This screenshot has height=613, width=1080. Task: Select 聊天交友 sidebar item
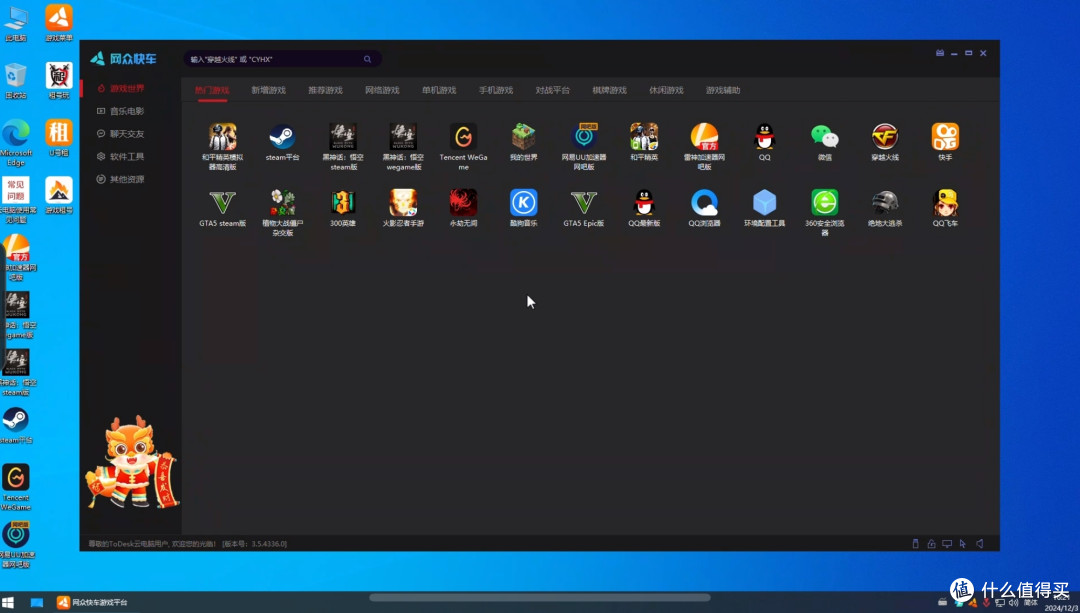tap(127, 134)
